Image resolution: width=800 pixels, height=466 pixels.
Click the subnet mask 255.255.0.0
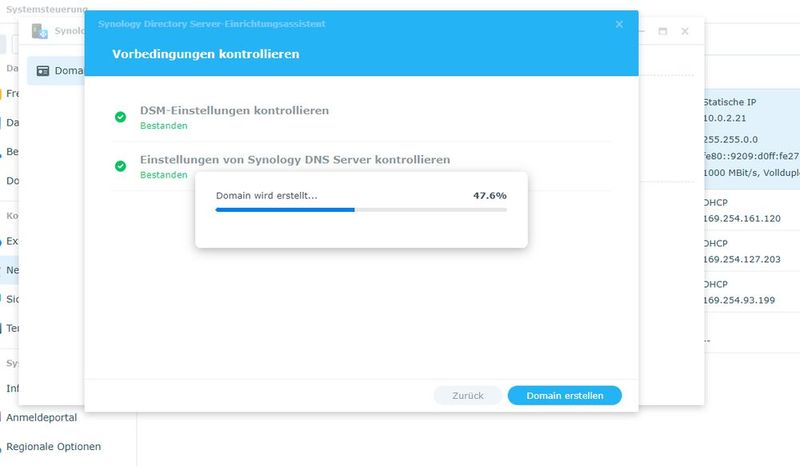(x=730, y=139)
